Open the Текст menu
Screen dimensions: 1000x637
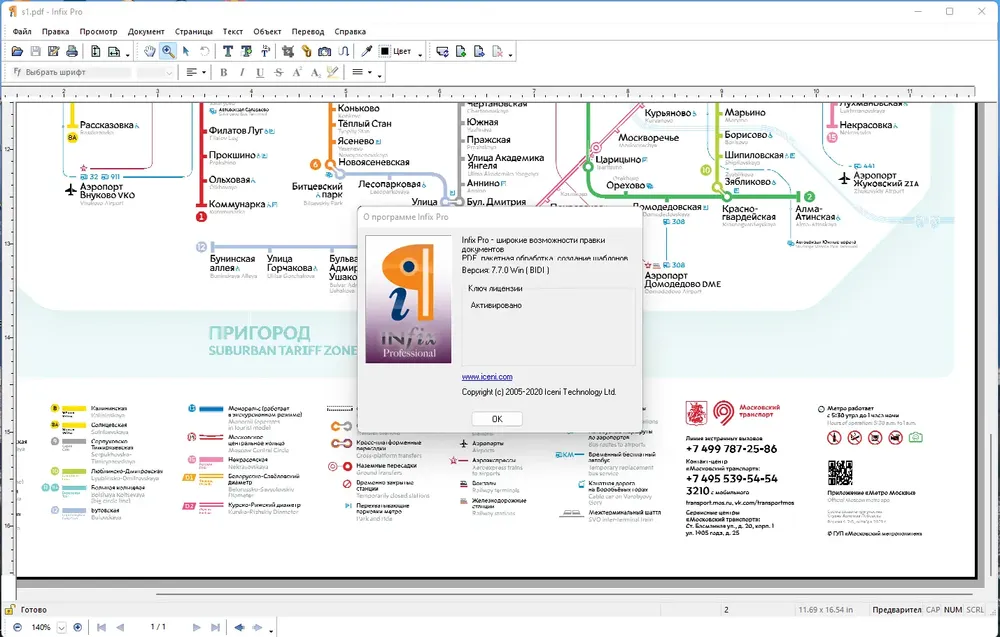point(233,31)
